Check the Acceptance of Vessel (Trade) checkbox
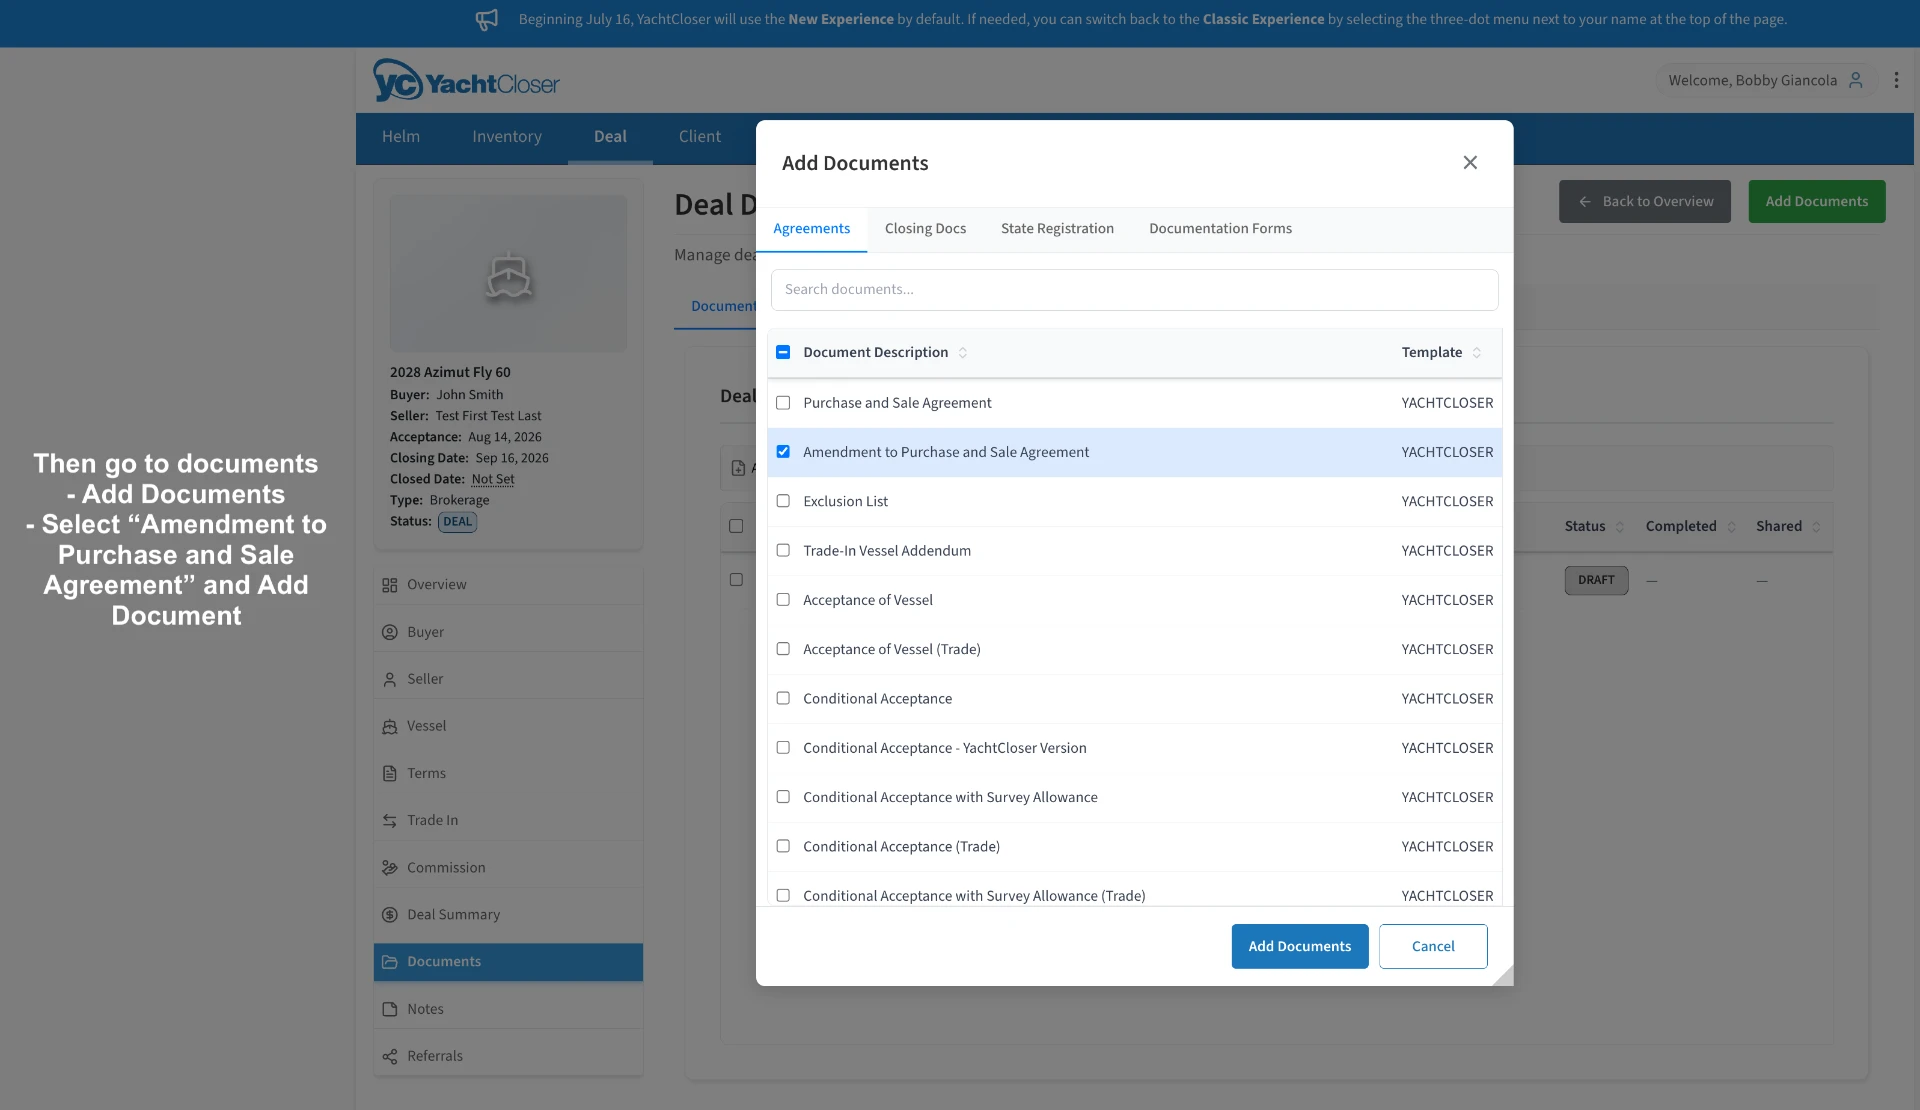 tap(783, 649)
